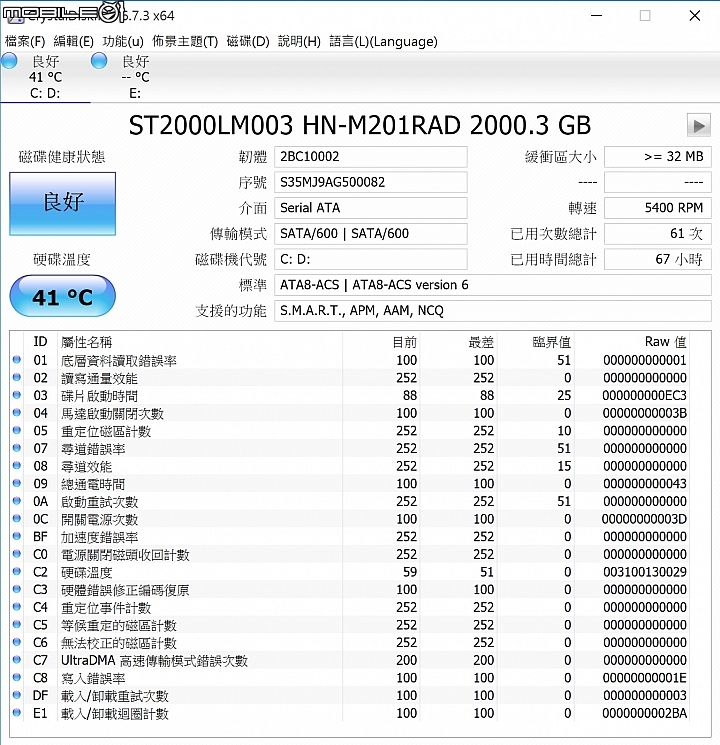The height and width of the screenshot is (745, 720).
Task: Open the 磁碟(D) menu
Action: 248,41
